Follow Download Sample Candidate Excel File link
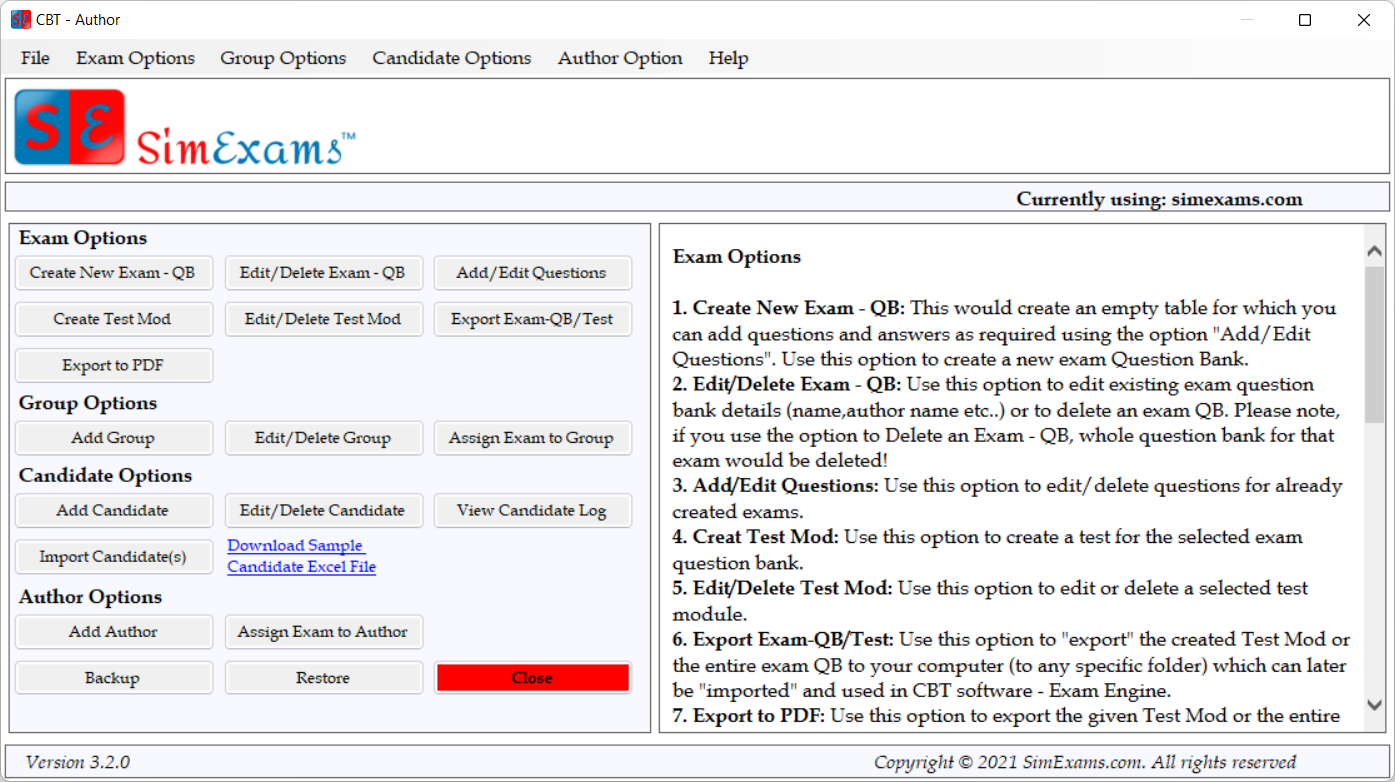This screenshot has height=782, width=1395. [301, 556]
